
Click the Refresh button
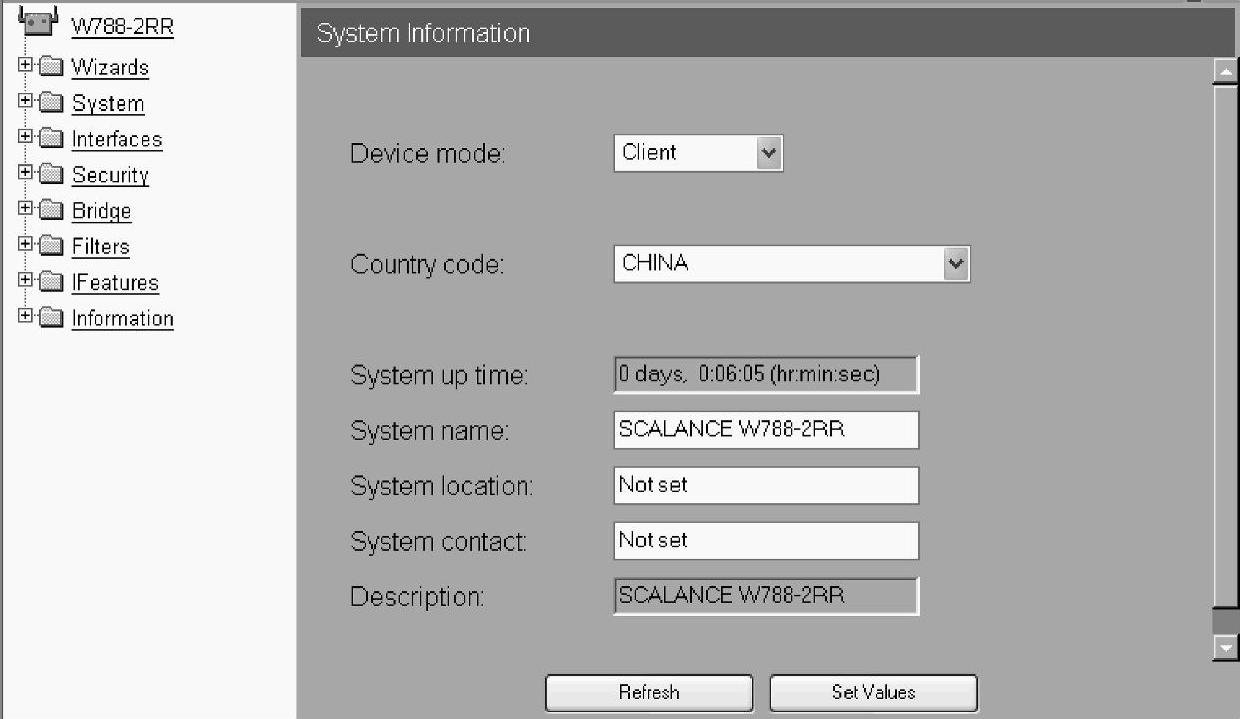coord(649,692)
